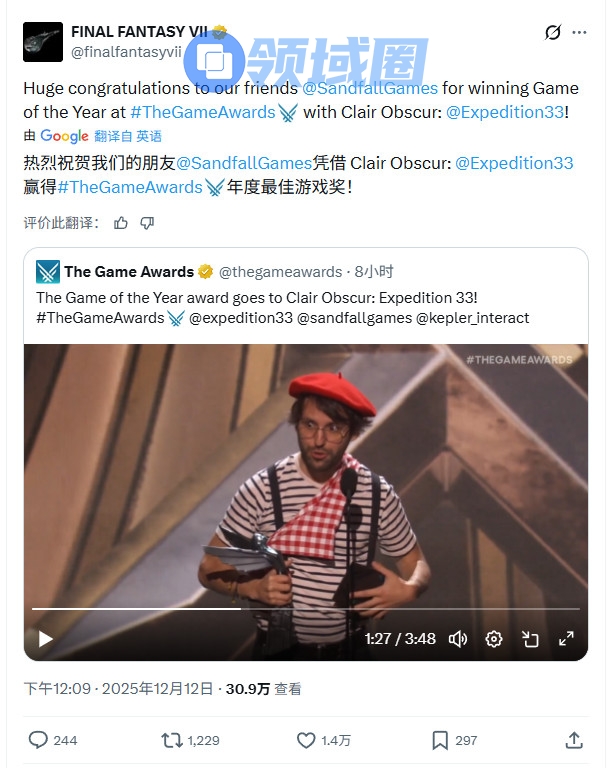Click the picture-in-picture video icon
Screen dimensions: 615x768
pyautogui.click(x=530, y=639)
